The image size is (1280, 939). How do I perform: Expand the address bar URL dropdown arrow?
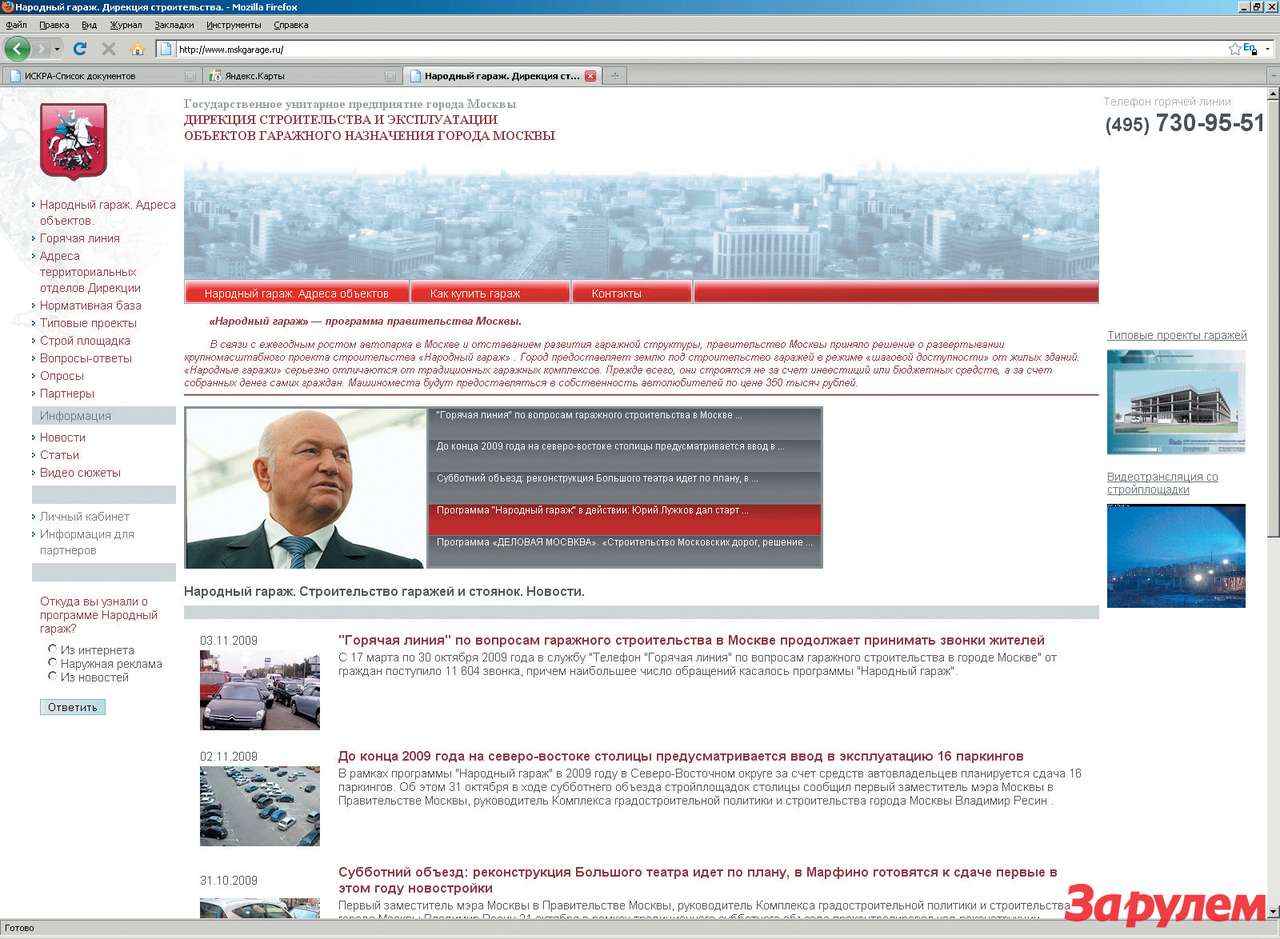pos(1265,48)
